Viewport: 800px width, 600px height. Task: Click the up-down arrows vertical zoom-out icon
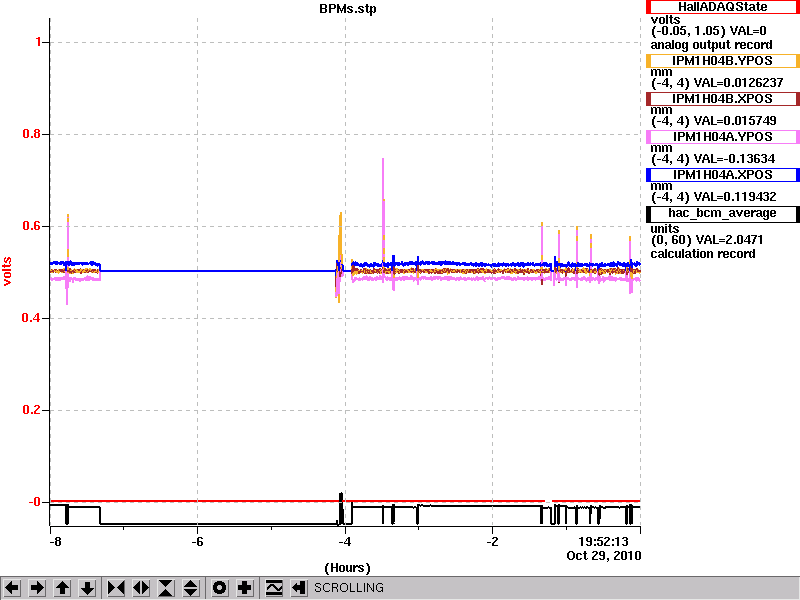tap(191, 588)
